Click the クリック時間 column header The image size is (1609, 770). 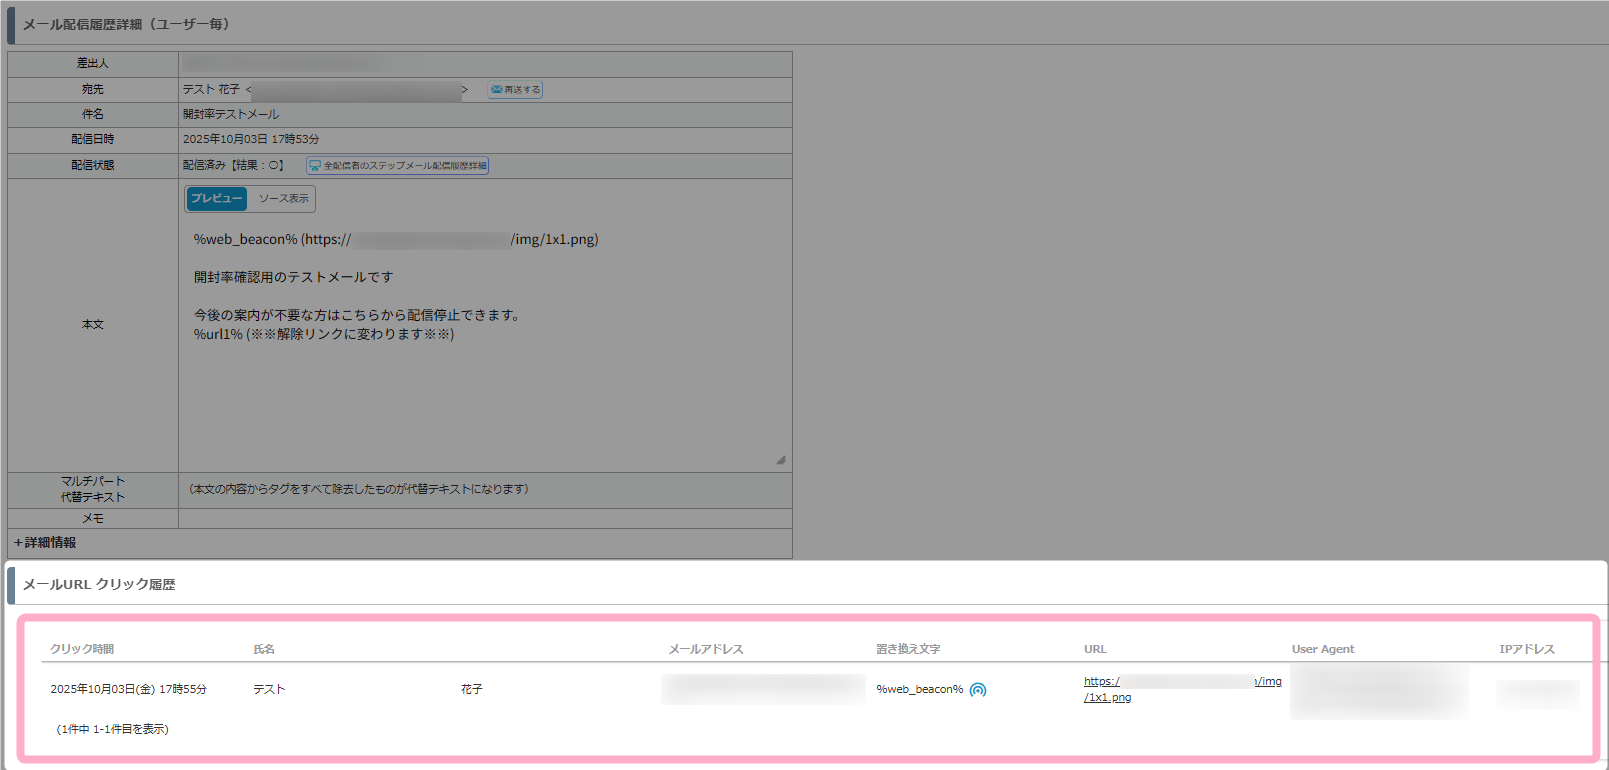coord(82,649)
